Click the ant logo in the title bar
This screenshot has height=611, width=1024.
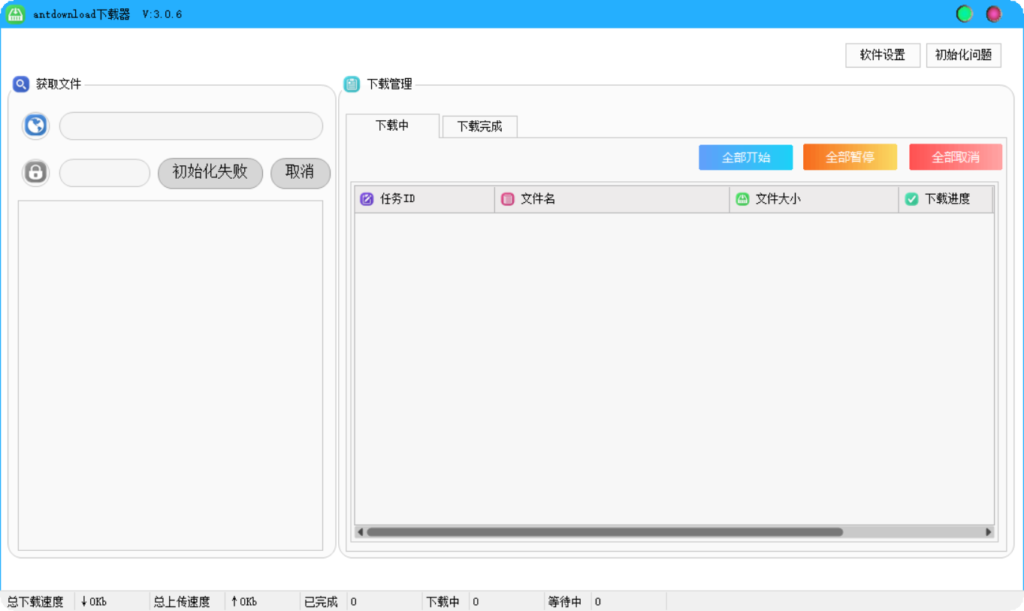[15, 14]
